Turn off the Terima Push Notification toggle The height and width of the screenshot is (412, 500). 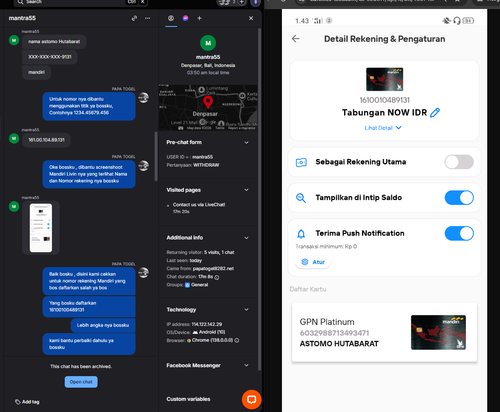click(x=459, y=233)
